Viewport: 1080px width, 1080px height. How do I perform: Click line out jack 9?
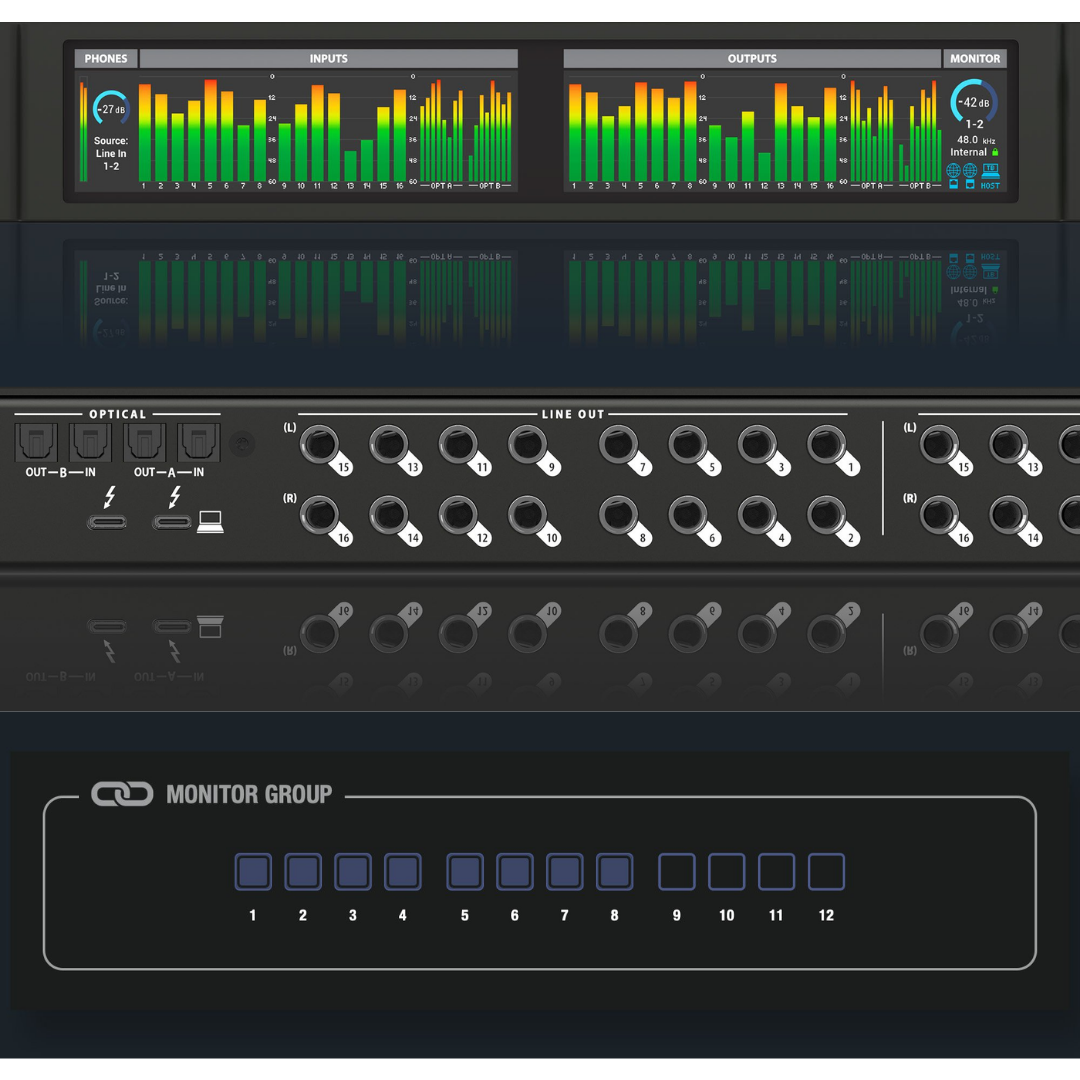tap(528, 445)
